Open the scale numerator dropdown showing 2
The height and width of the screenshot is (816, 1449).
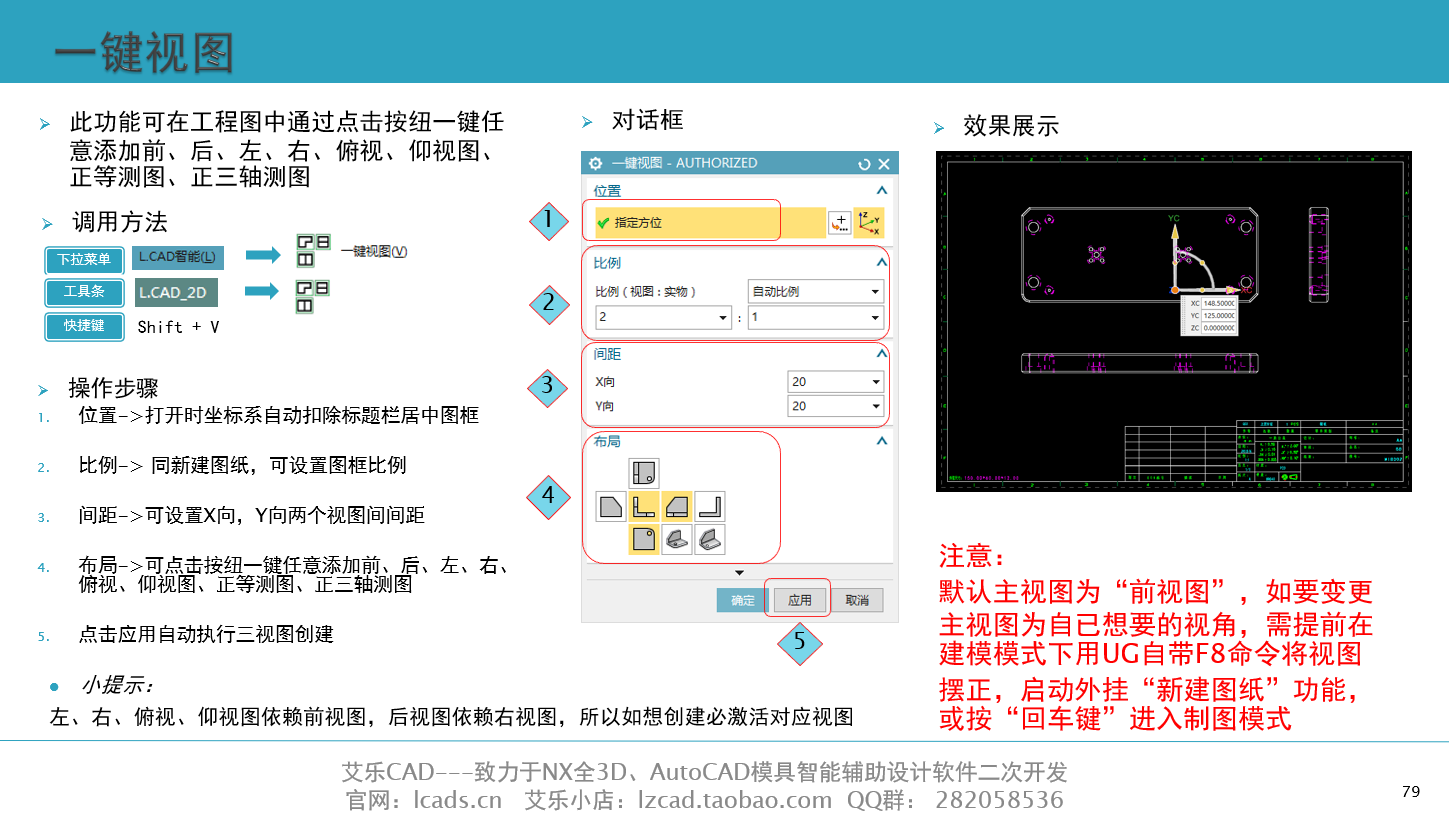(x=664, y=317)
